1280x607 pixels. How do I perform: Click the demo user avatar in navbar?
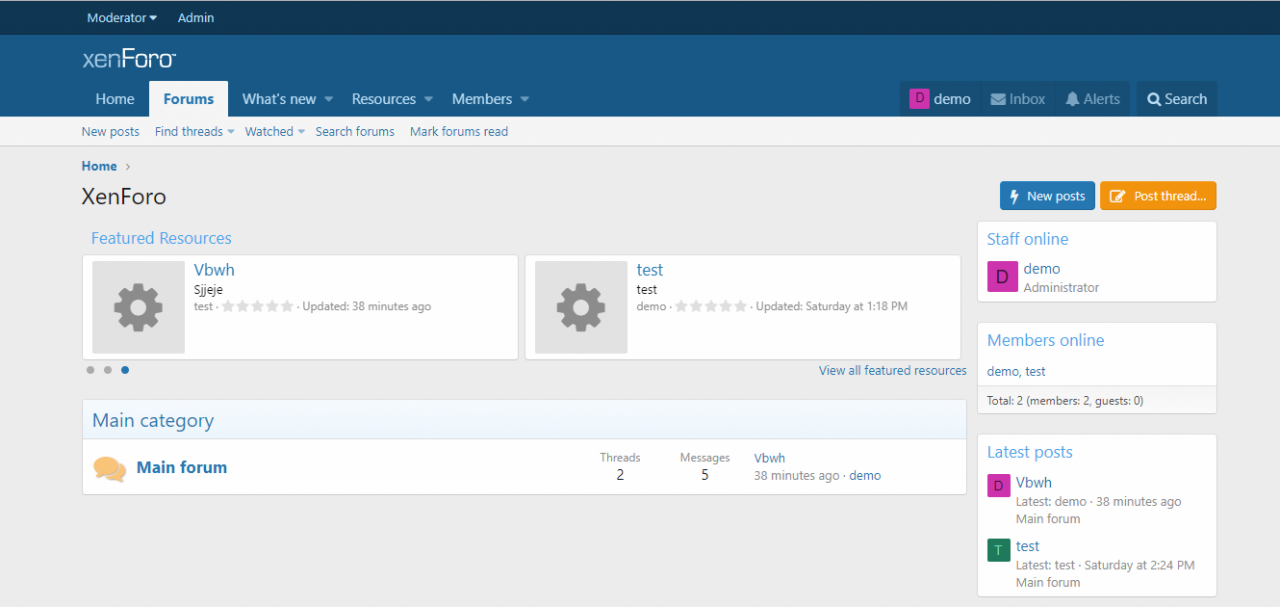919,98
